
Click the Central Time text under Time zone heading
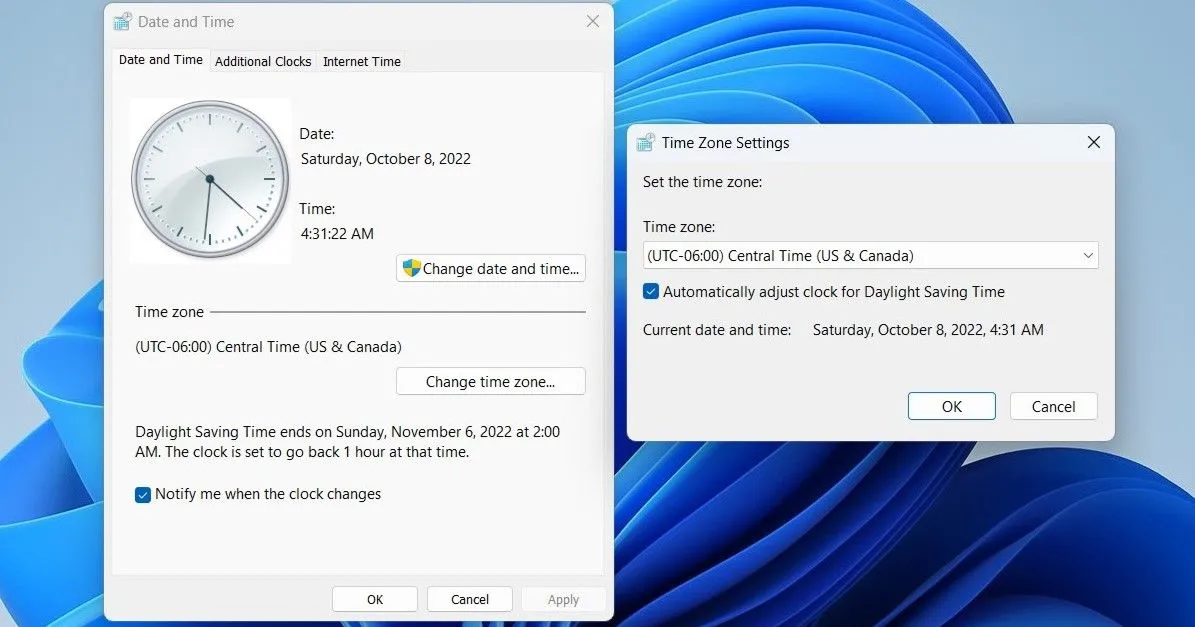268,347
